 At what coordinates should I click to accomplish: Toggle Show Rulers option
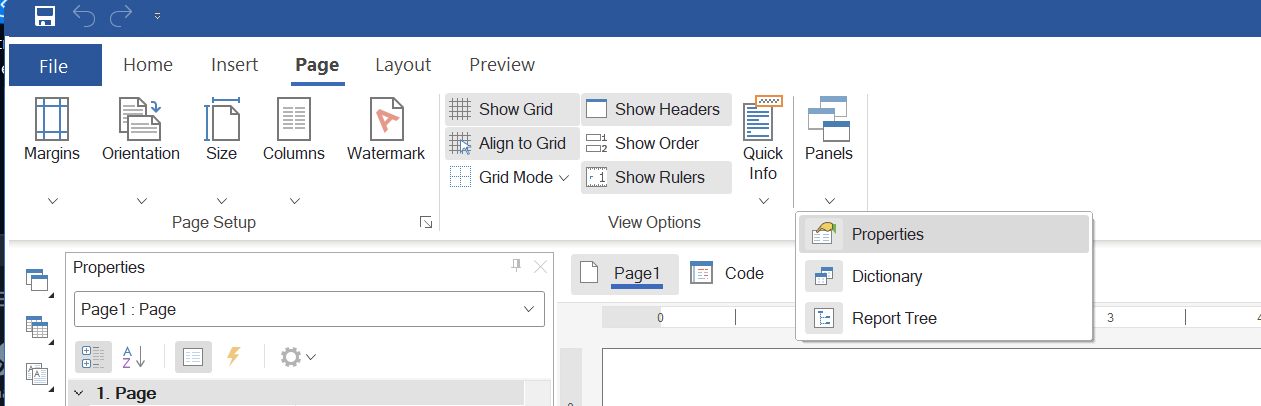click(x=656, y=177)
